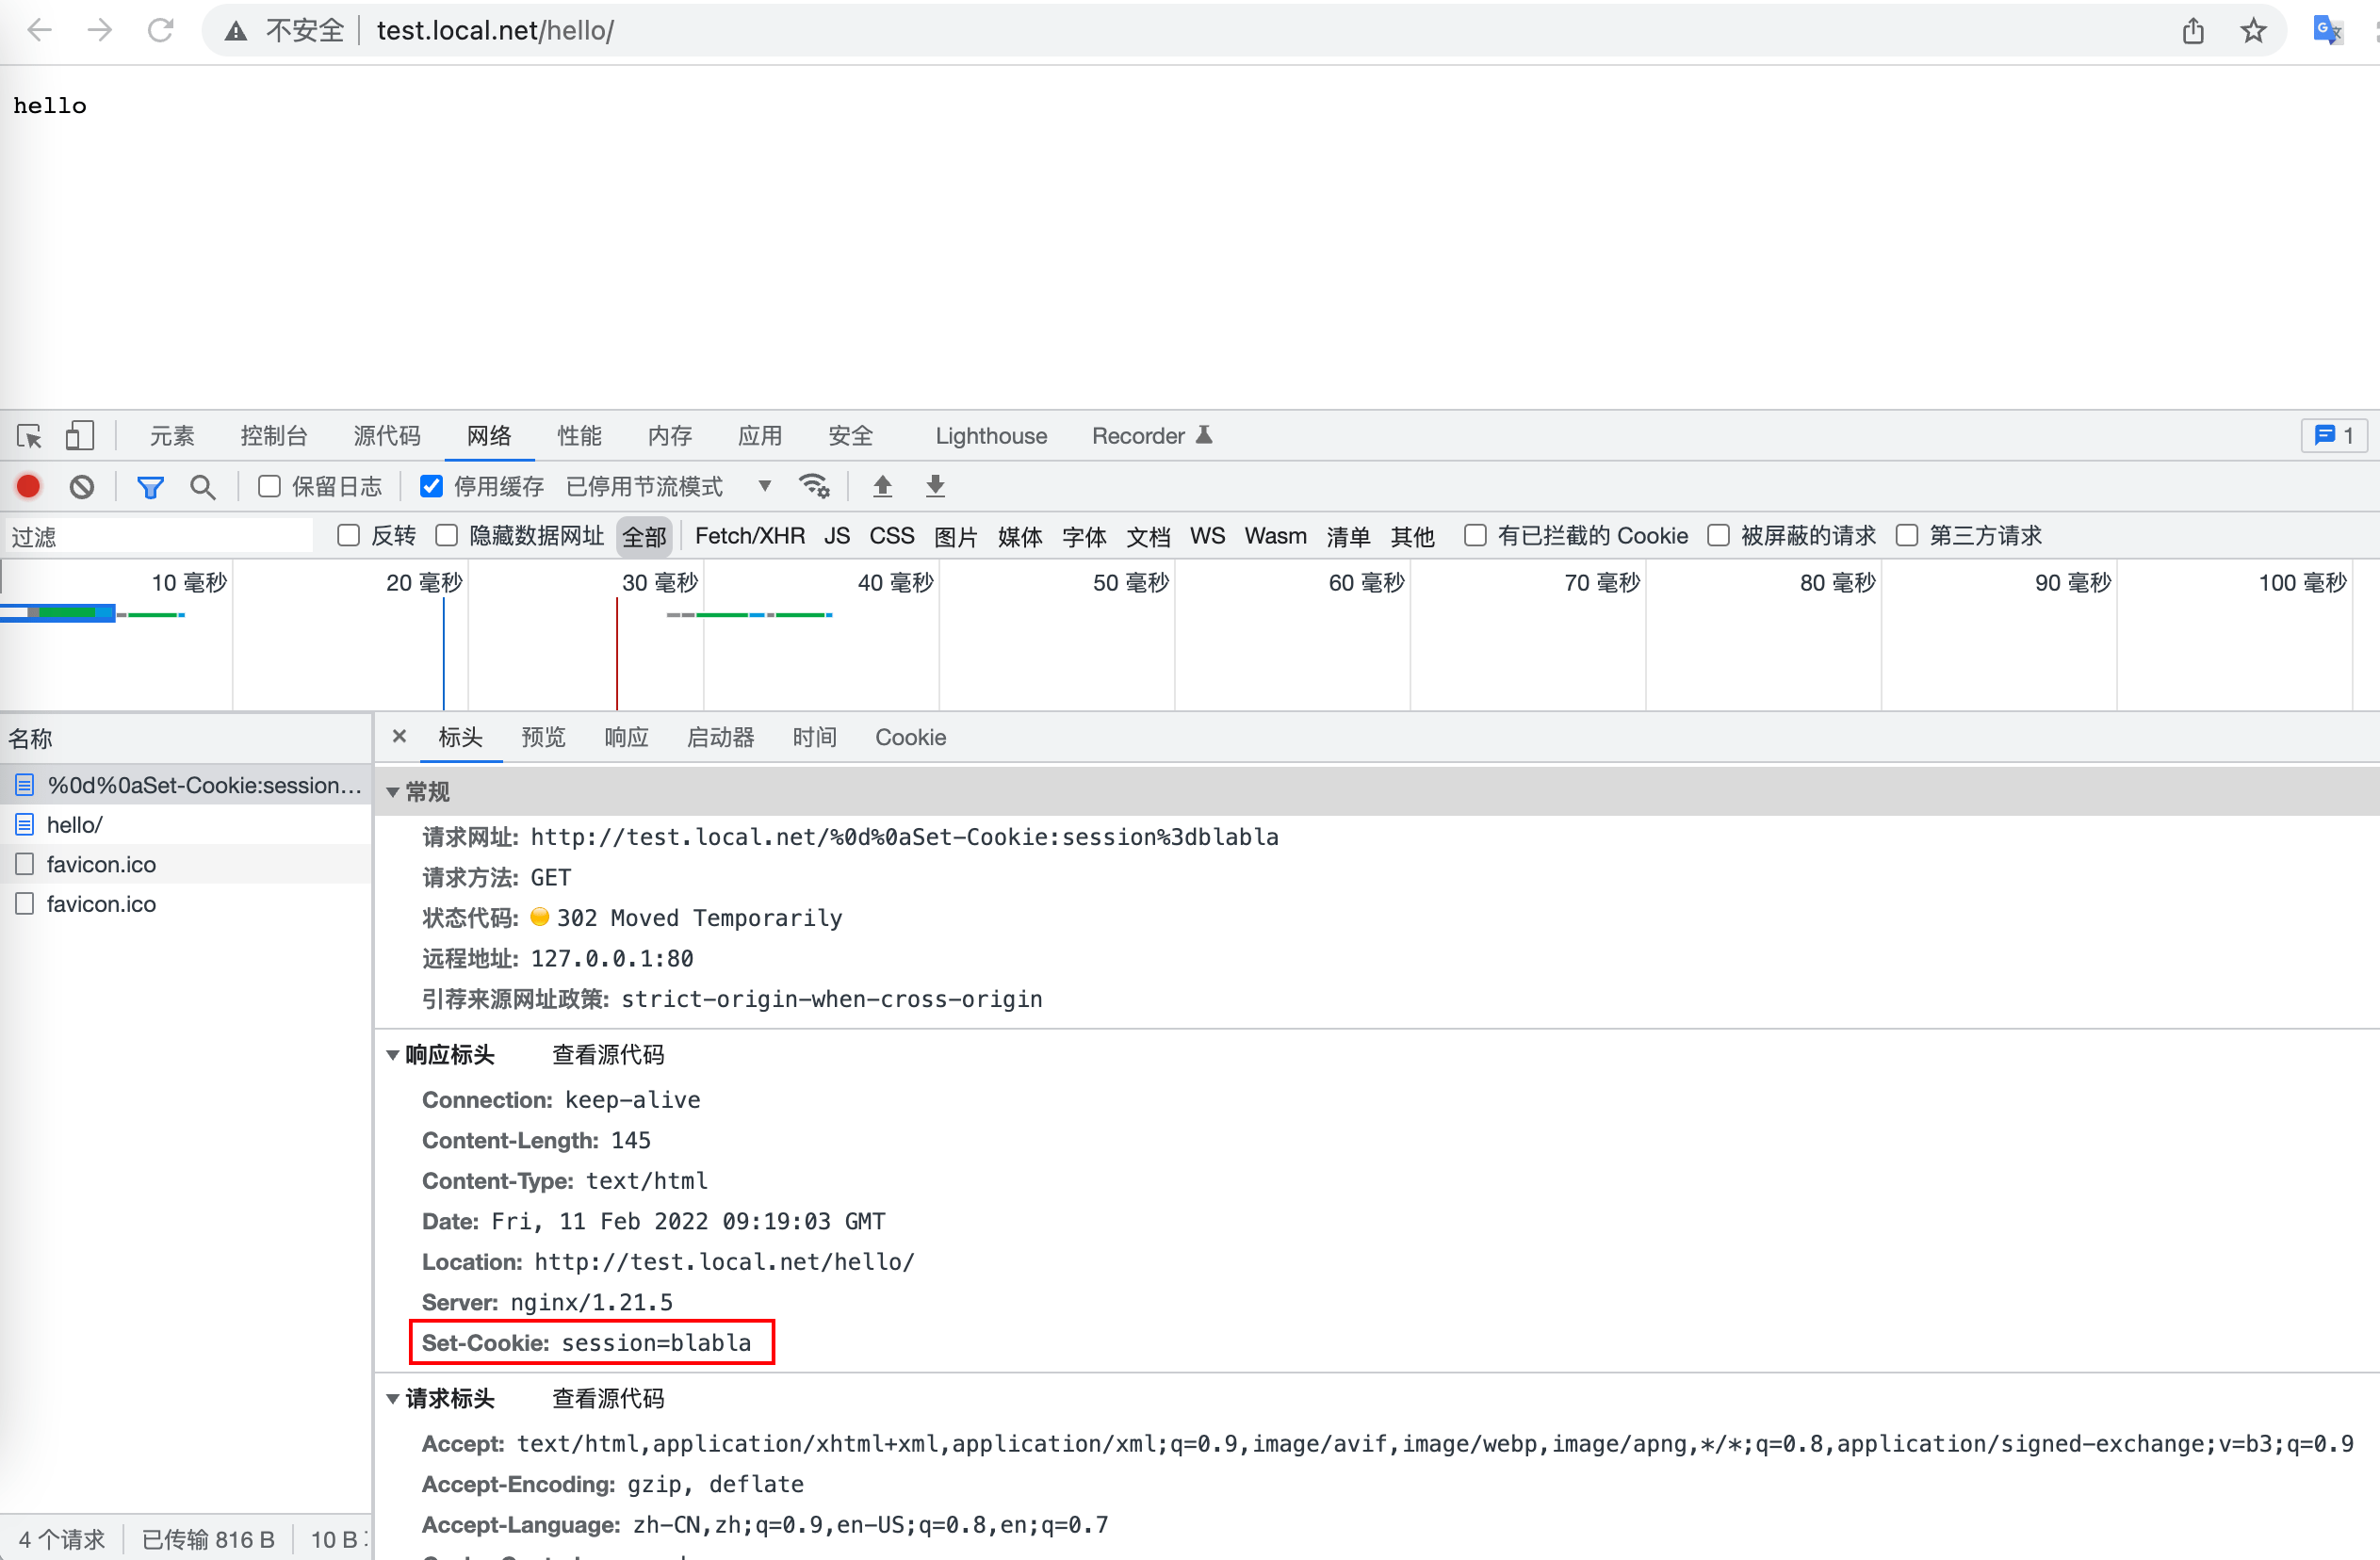Uncheck the 停用缓存 checkbox

pyautogui.click(x=431, y=487)
